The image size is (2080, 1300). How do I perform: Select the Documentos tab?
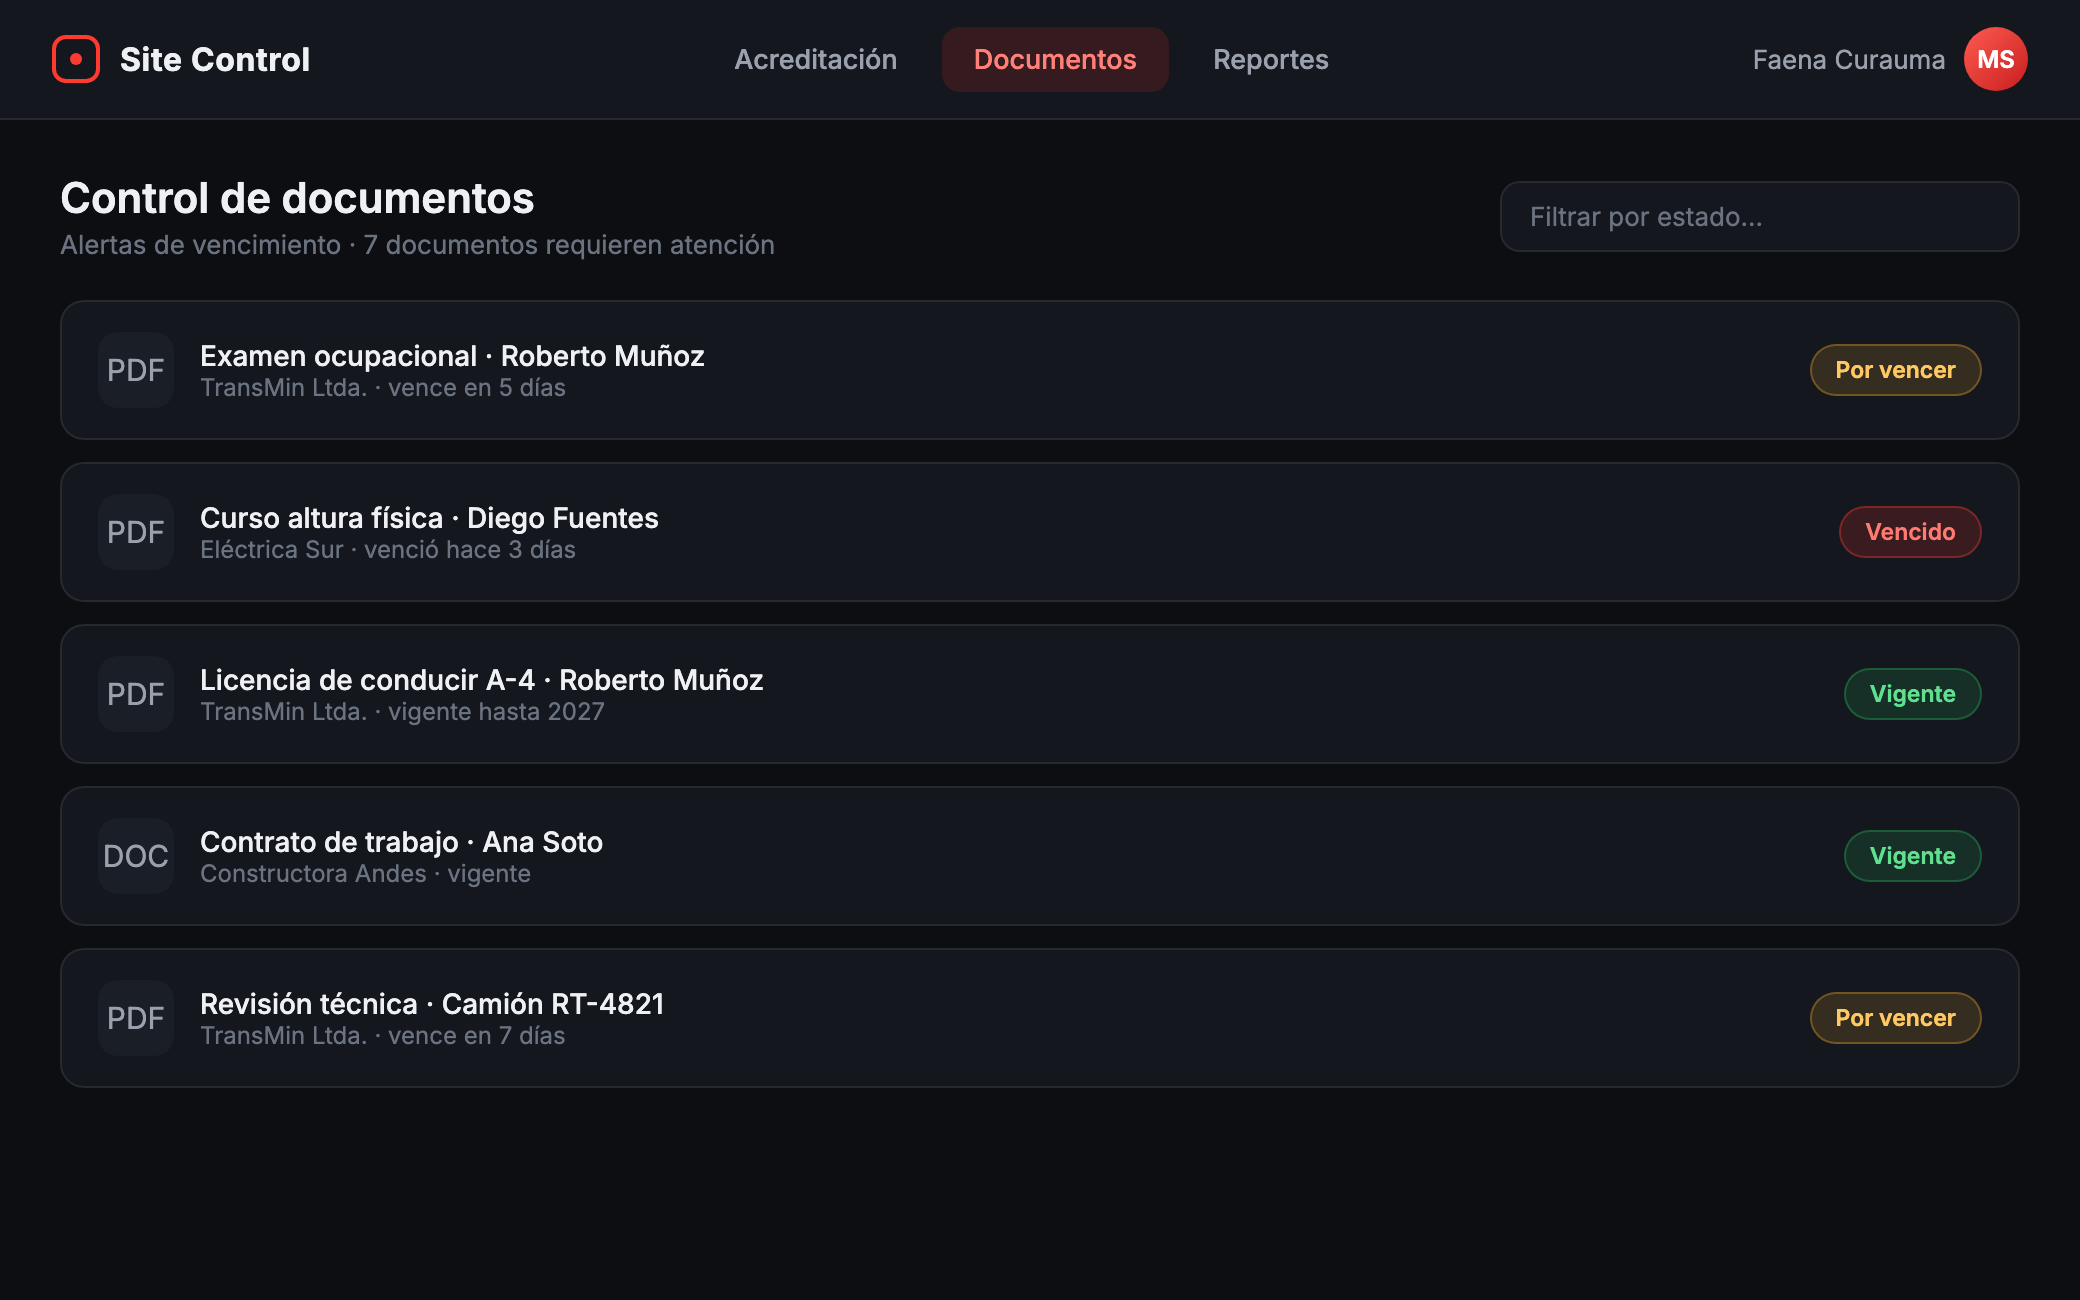1055,59
